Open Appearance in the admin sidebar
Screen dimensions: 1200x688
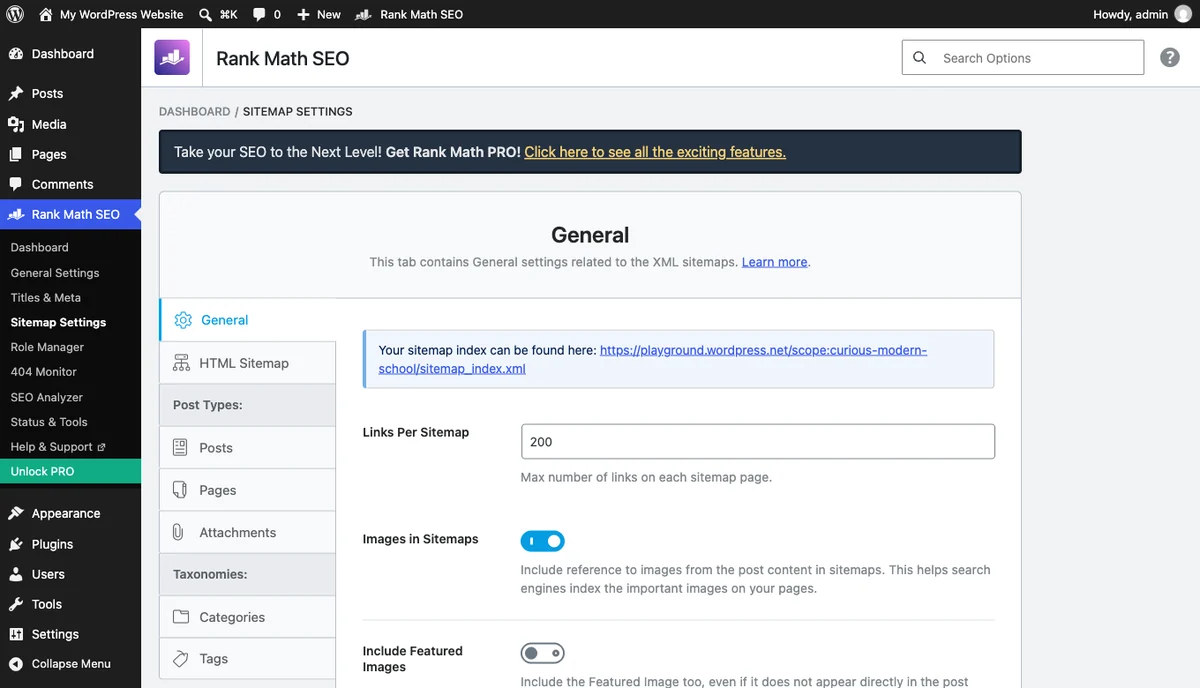70,513
